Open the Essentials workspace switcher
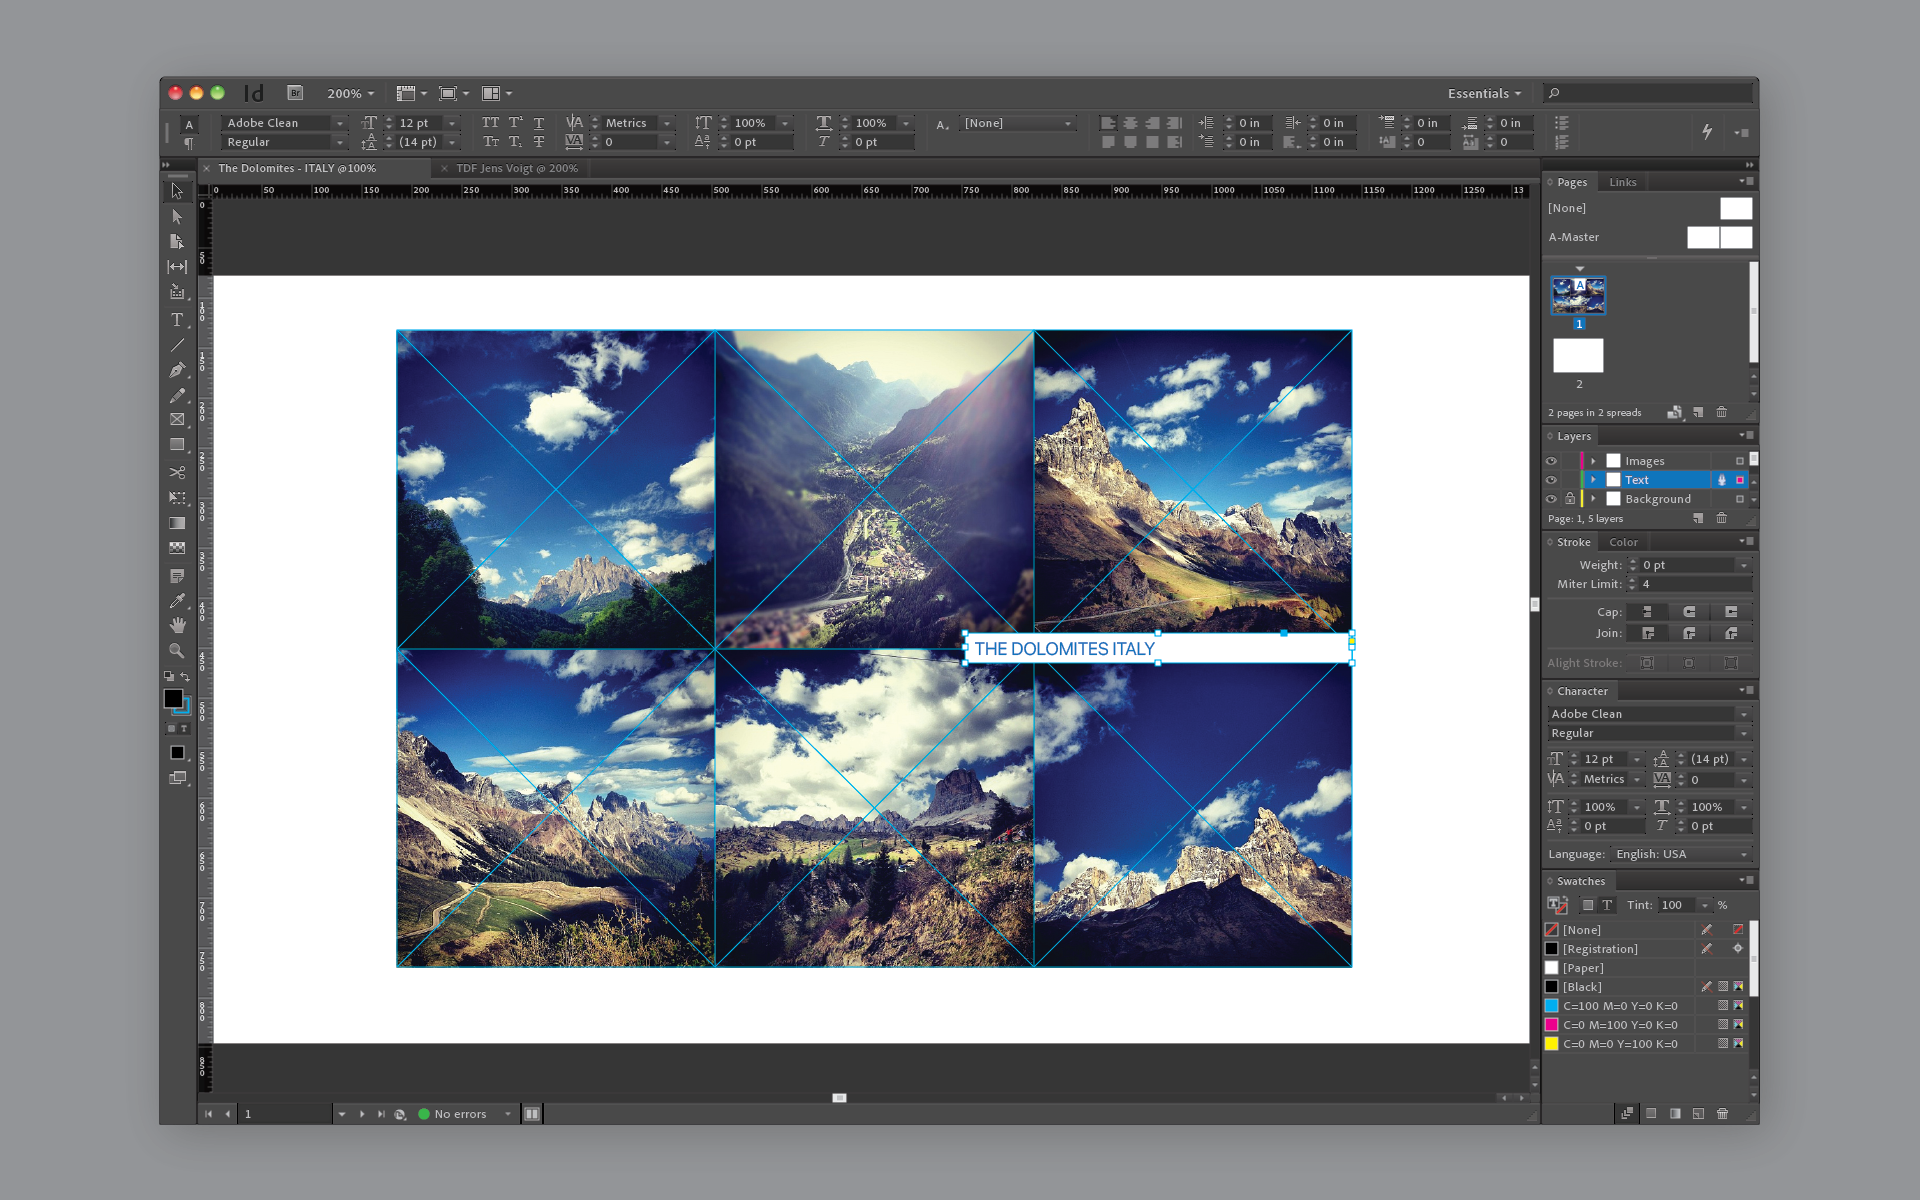The width and height of the screenshot is (1920, 1200). tap(1484, 93)
